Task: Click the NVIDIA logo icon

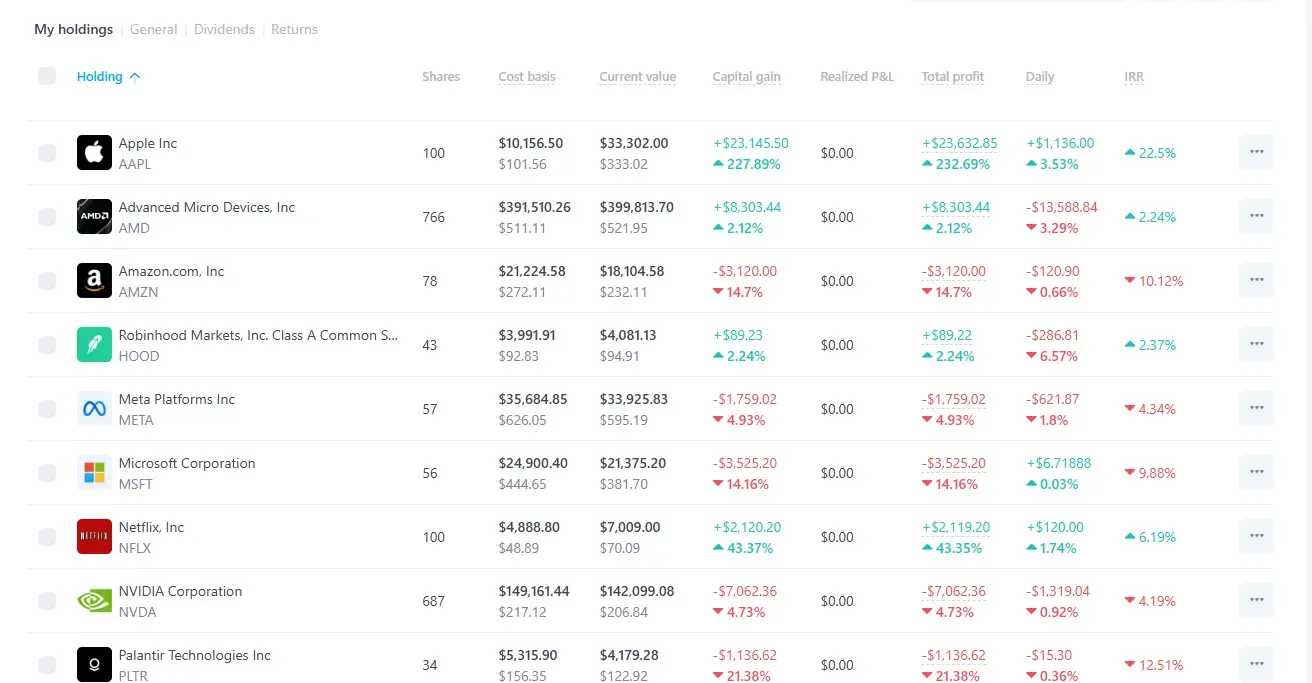Action: click(94, 601)
